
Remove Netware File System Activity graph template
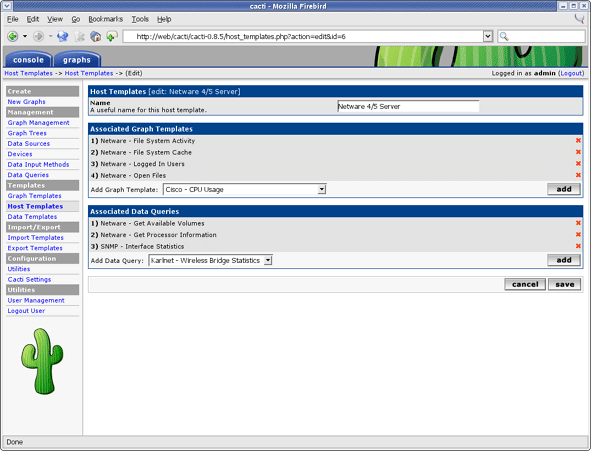coord(578,141)
